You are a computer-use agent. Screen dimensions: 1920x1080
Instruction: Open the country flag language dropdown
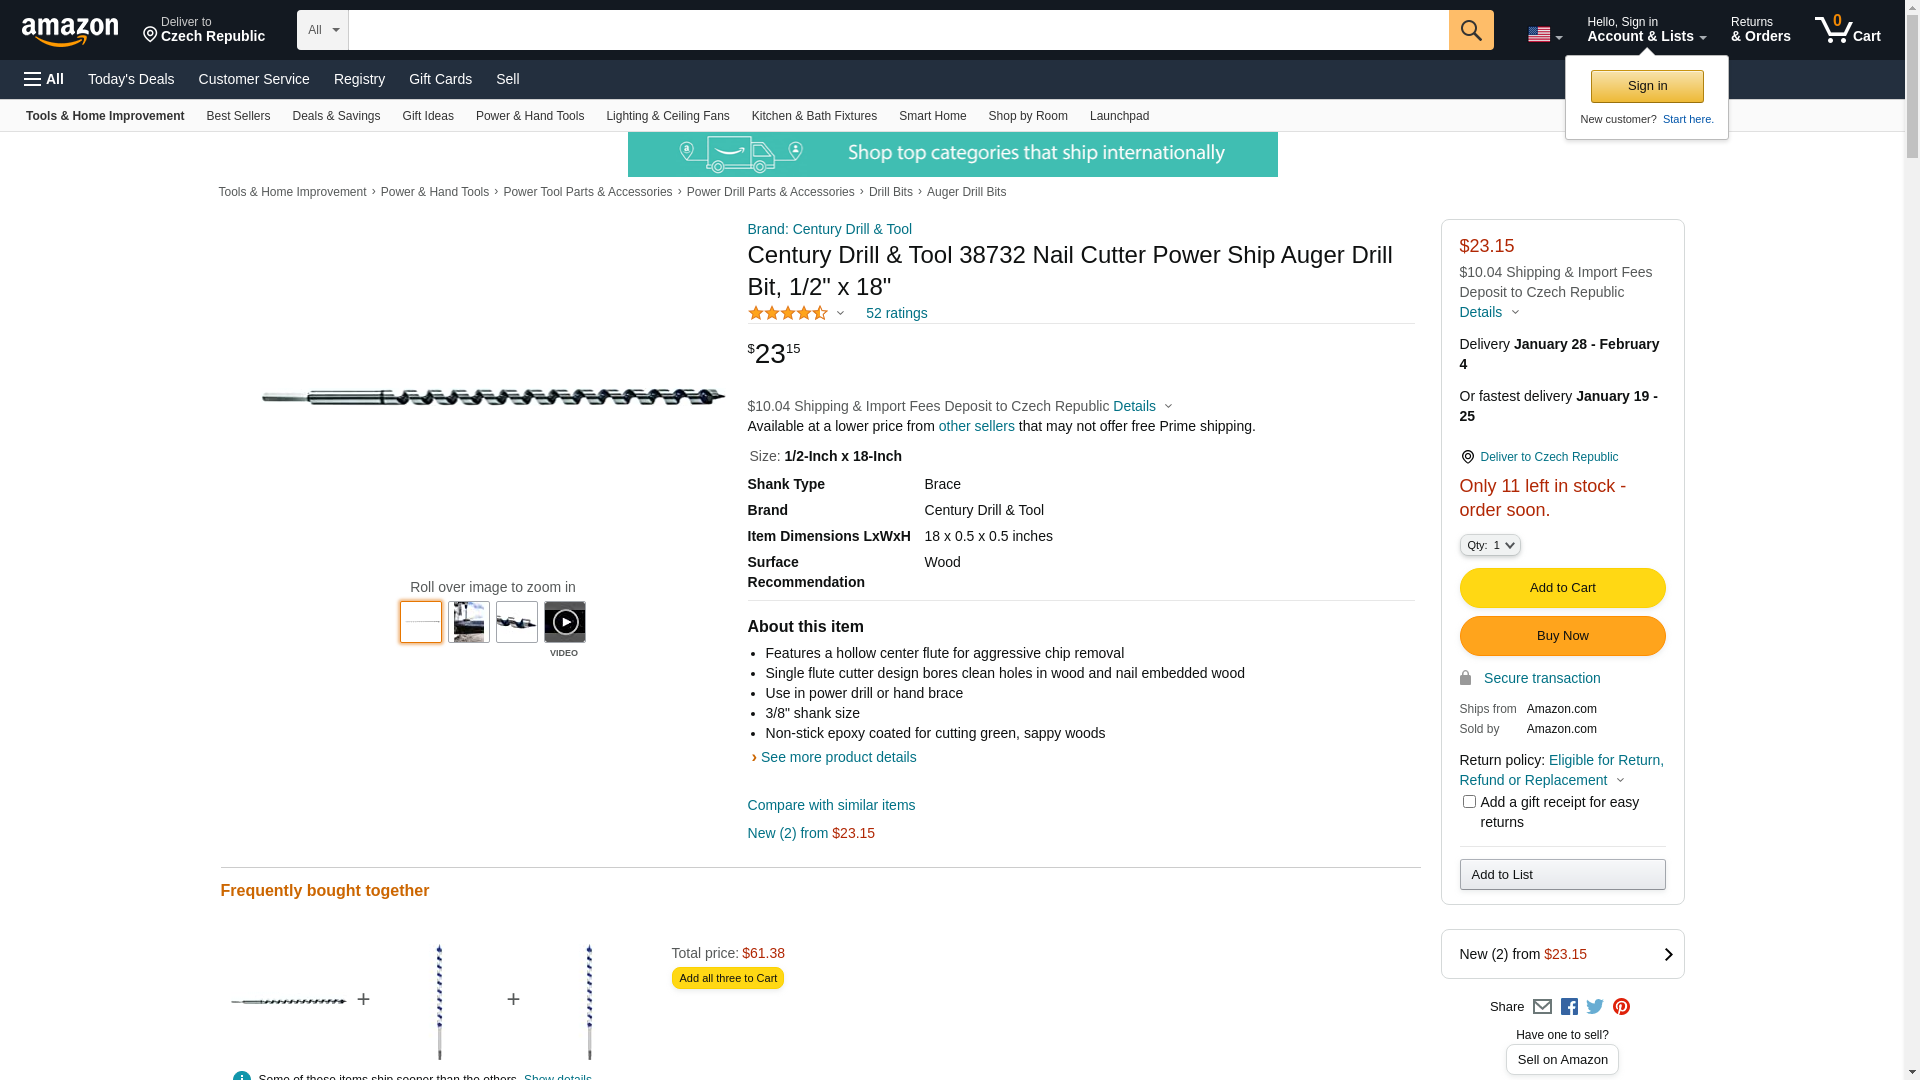(1544, 35)
